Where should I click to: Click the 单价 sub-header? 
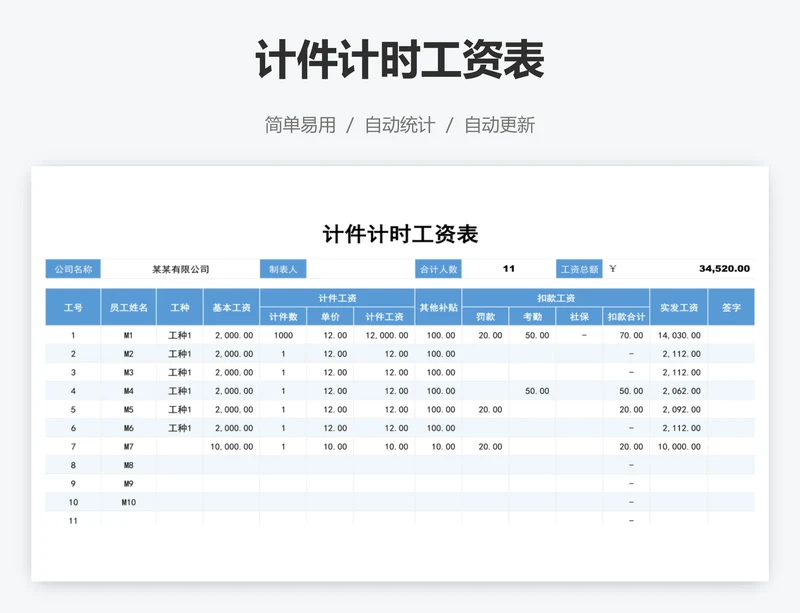[x=330, y=316]
